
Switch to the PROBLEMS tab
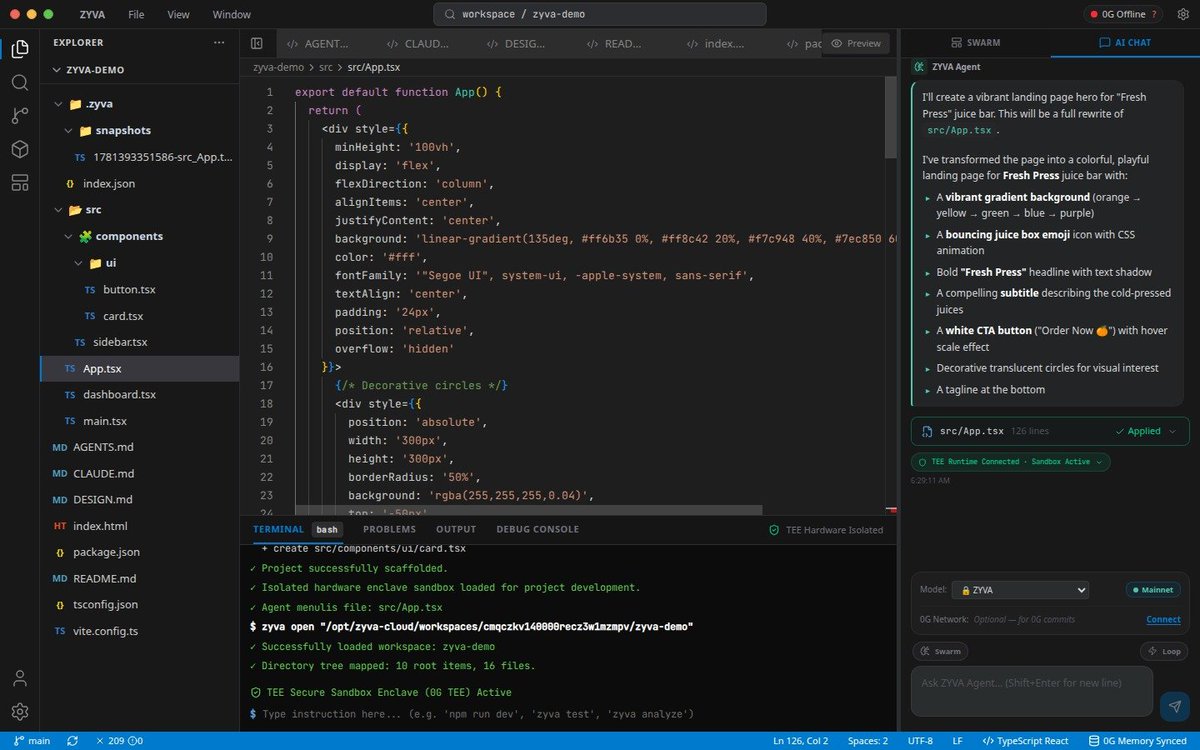click(x=389, y=529)
